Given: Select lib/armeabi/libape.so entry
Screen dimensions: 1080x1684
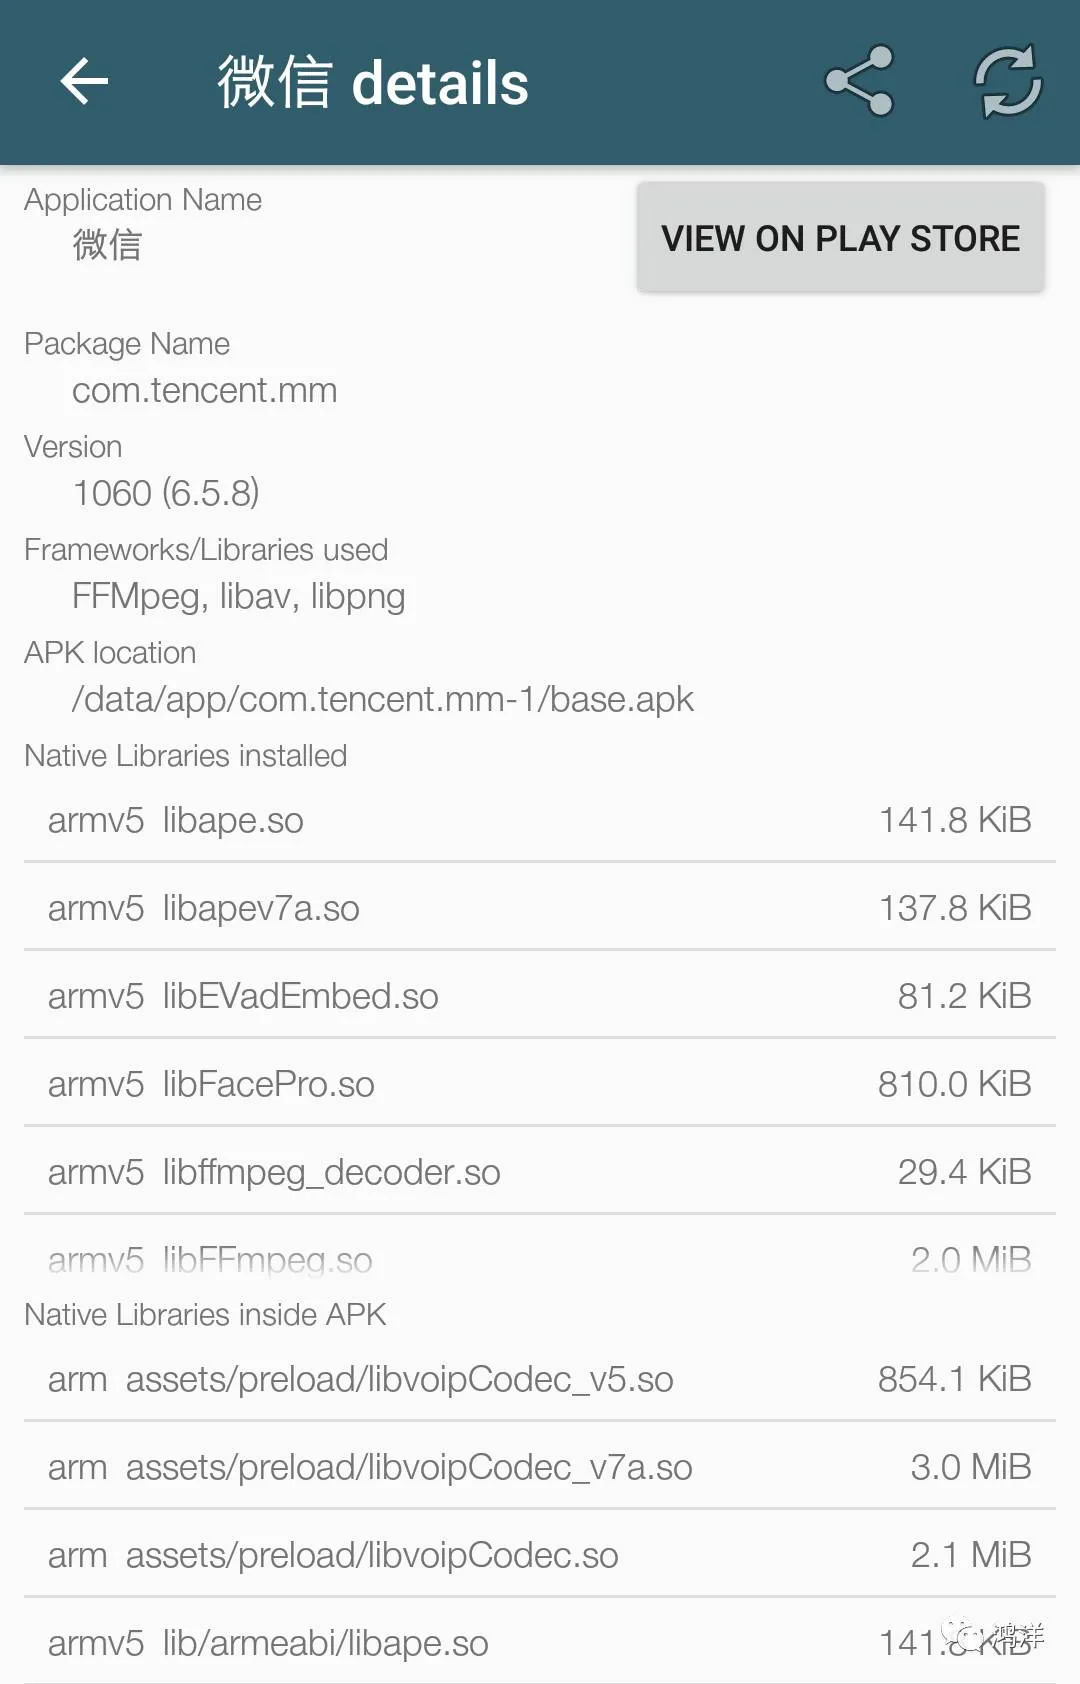Looking at the screenshot, I should point(540,1643).
